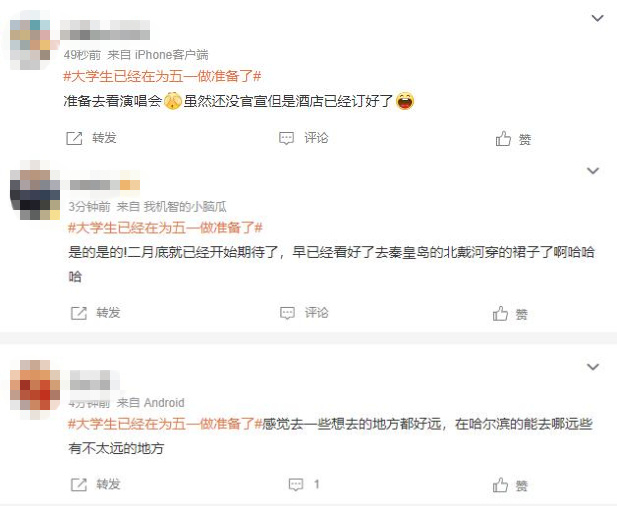Expand chevron menu on first post
Screen dimensions: 617x506
[x=597, y=18]
